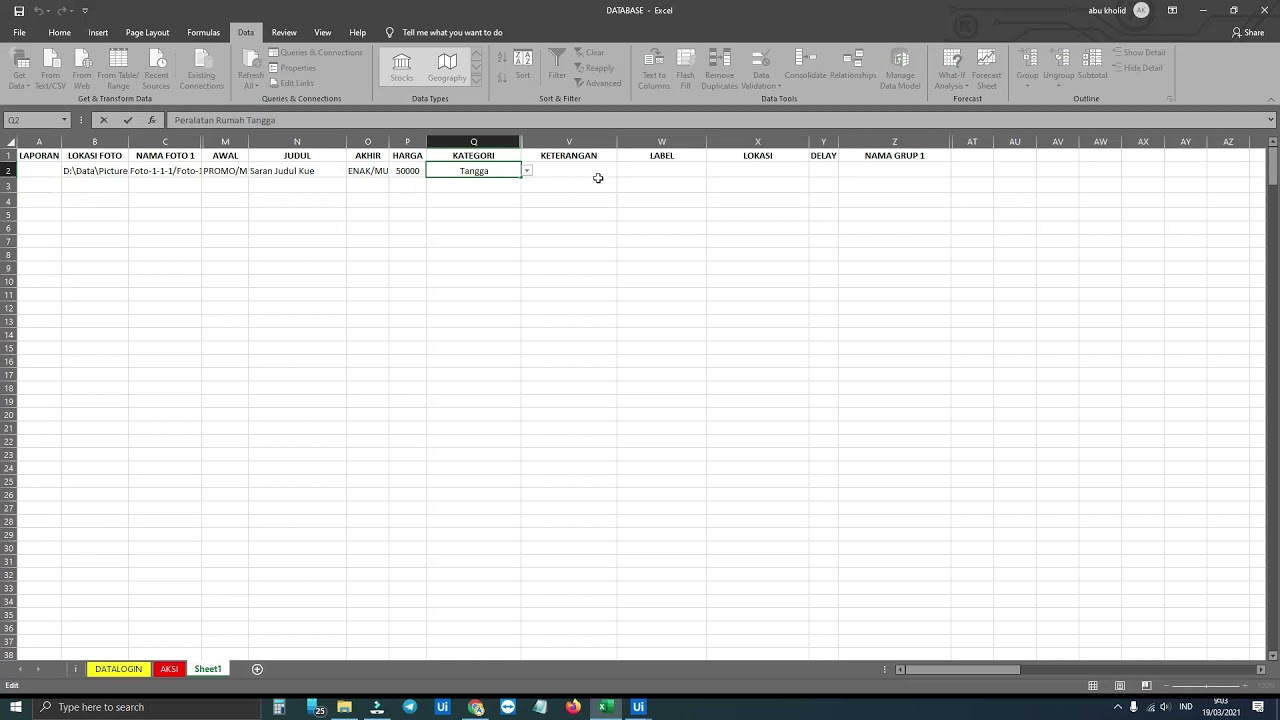
Task: Click the horizontal scrollbar thumb
Action: pyautogui.click(x=963, y=670)
